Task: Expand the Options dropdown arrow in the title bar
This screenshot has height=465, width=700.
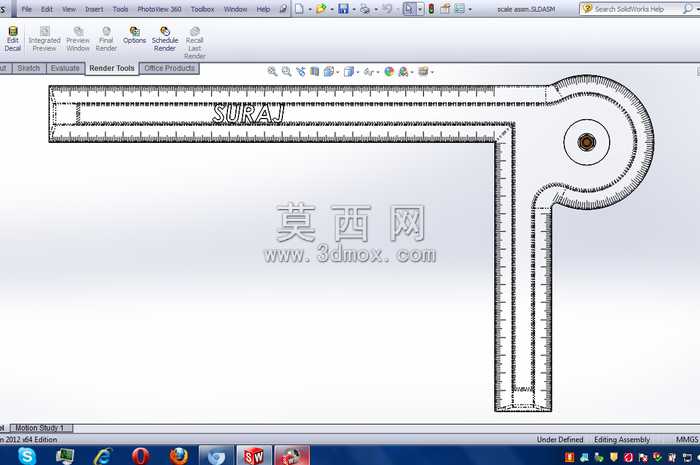Action: click(x=470, y=9)
